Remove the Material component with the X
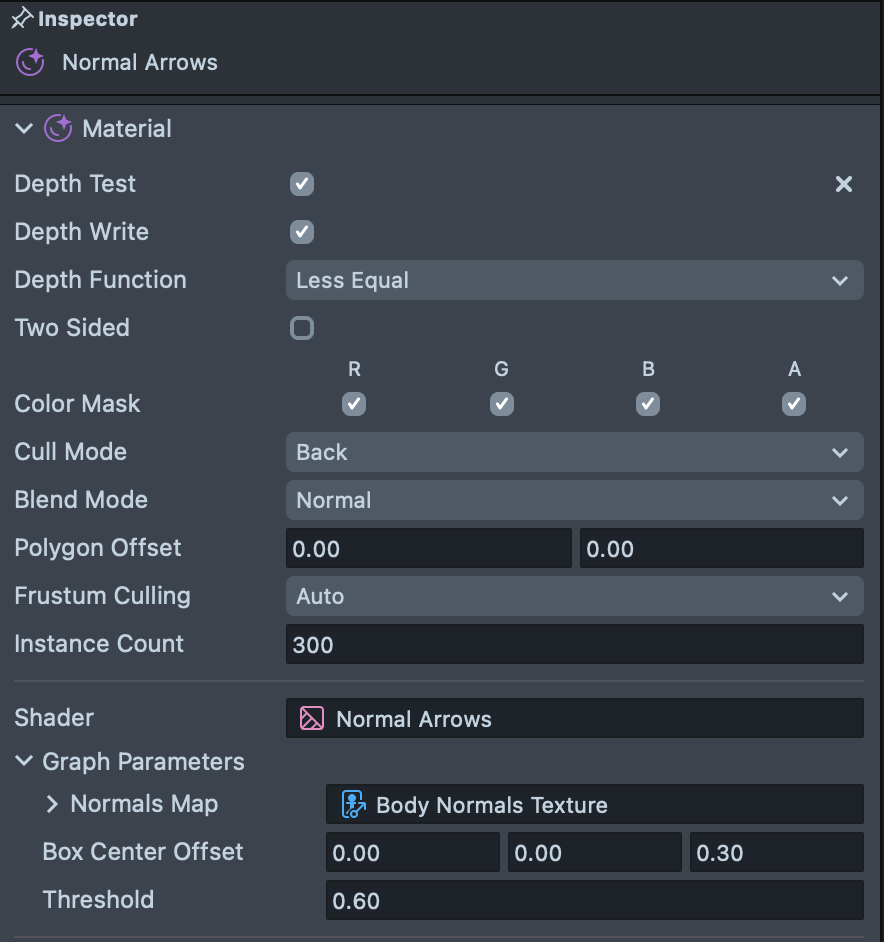Image resolution: width=884 pixels, height=942 pixels. click(x=844, y=184)
